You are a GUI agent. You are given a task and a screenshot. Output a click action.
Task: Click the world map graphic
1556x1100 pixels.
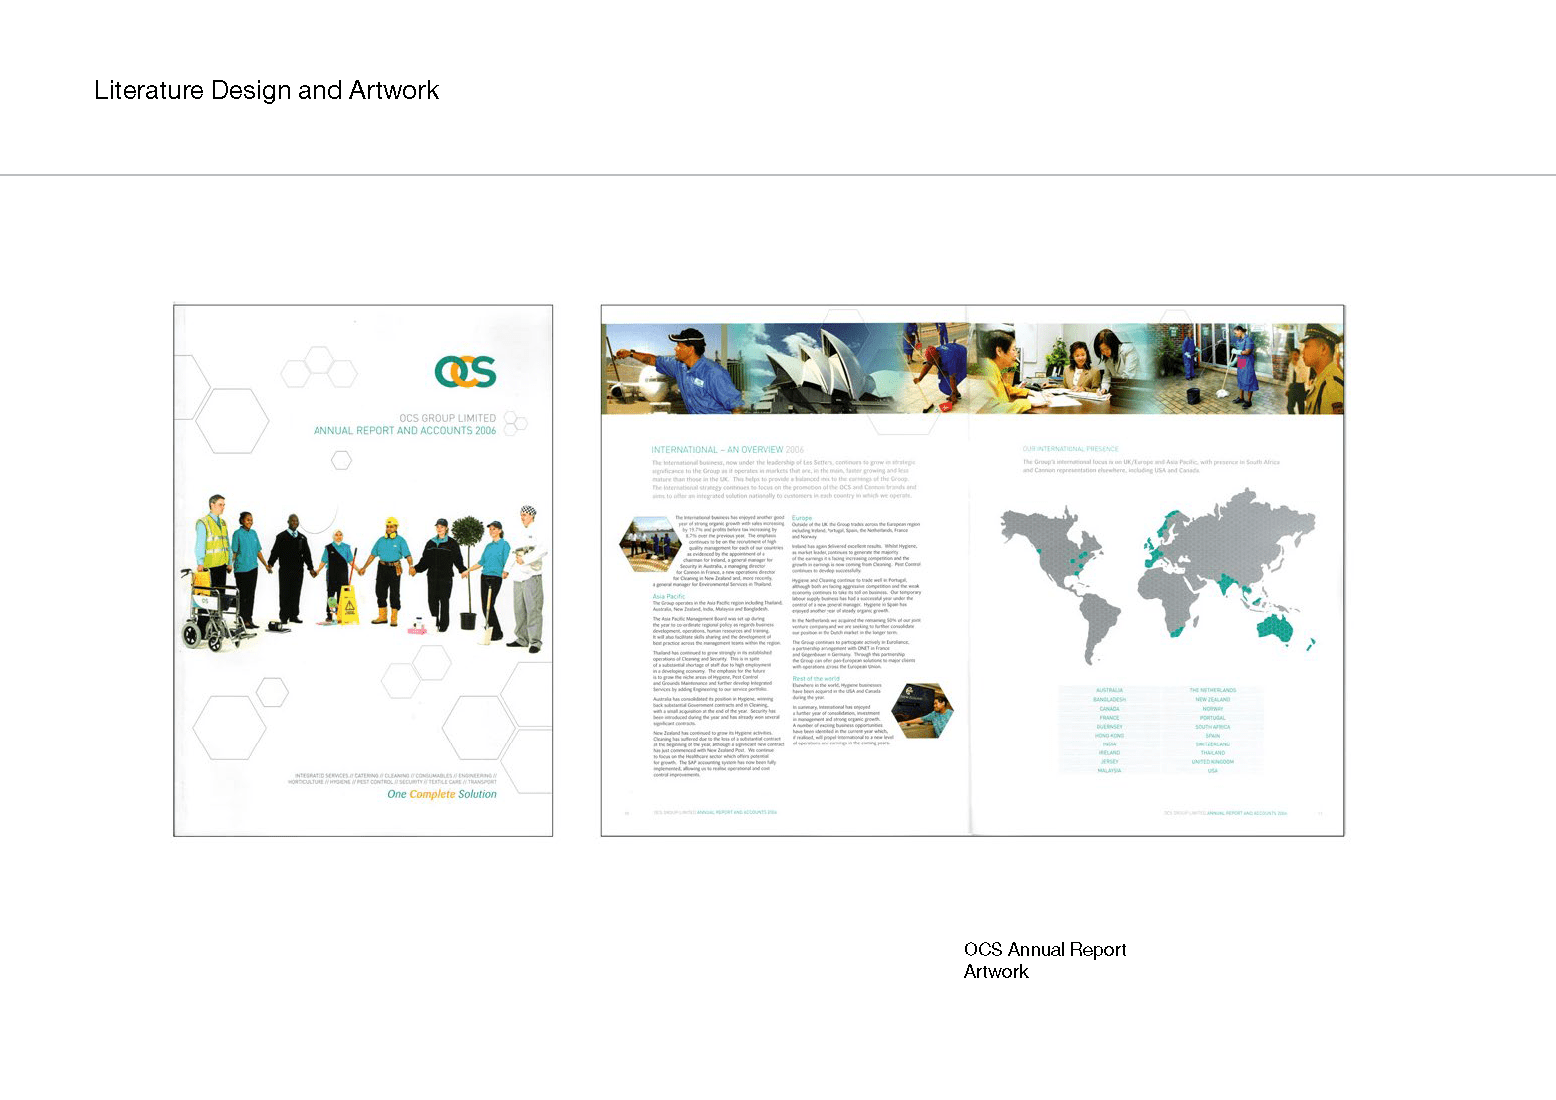[x=1159, y=574]
